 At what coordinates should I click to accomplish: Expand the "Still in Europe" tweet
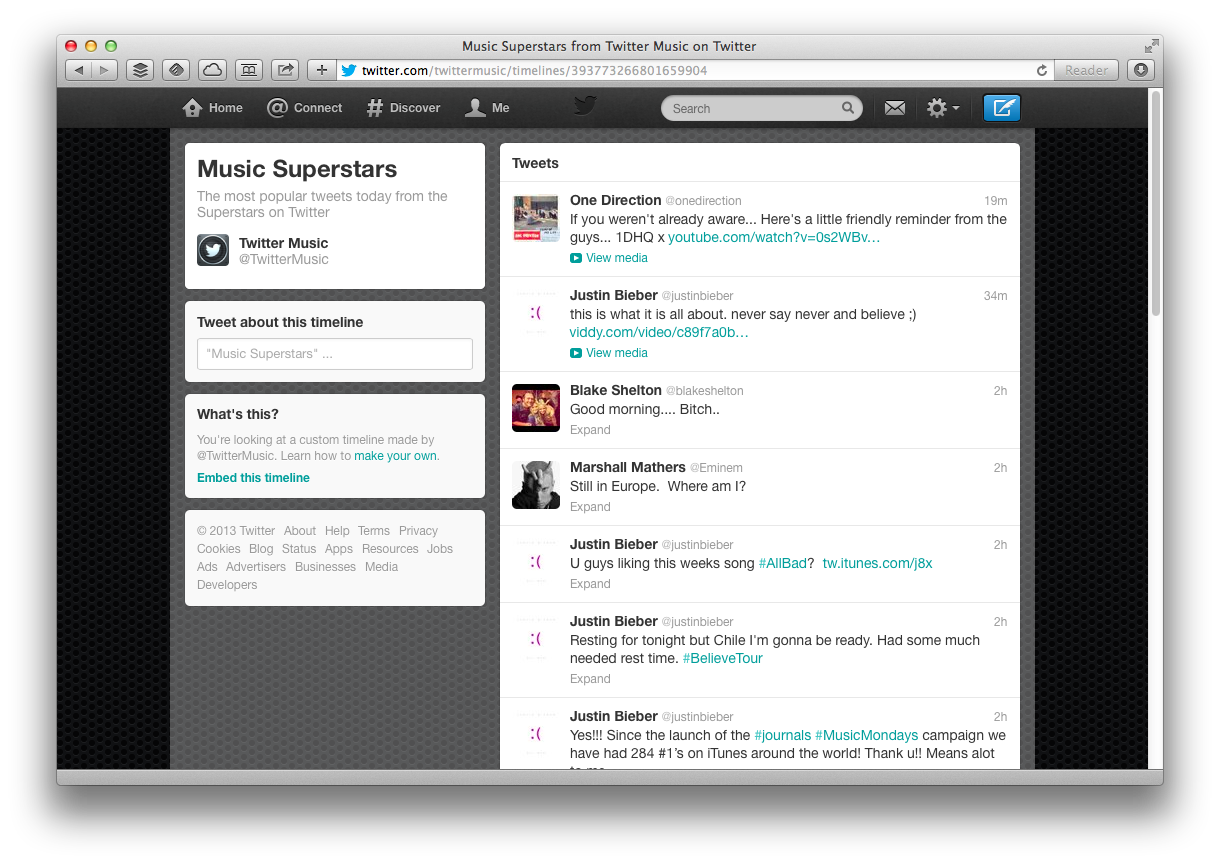(x=590, y=507)
